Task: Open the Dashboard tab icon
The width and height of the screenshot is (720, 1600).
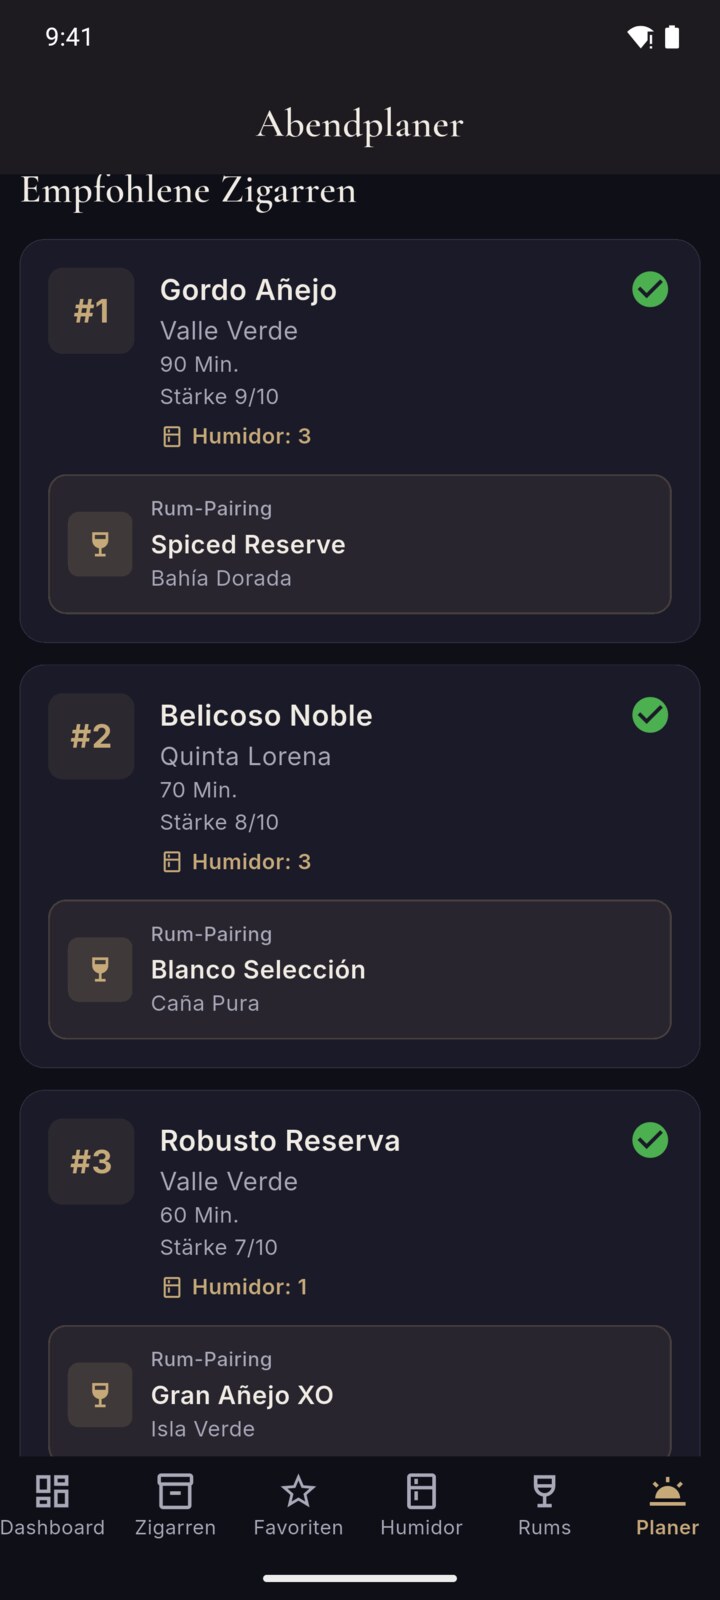Action: (52, 1491)
